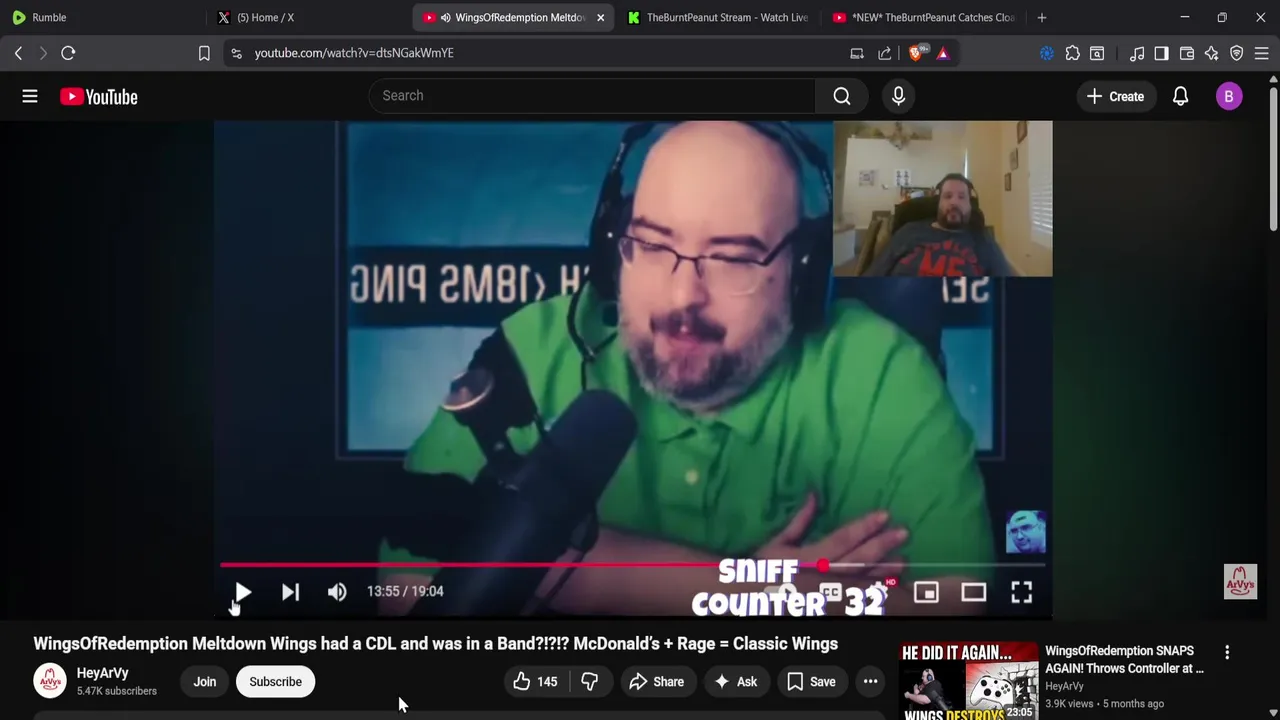Open recommended video 'WingsOfRedemption SNAPS AGAIN'
1280x720 pixels.
[x=1125, y=659]
